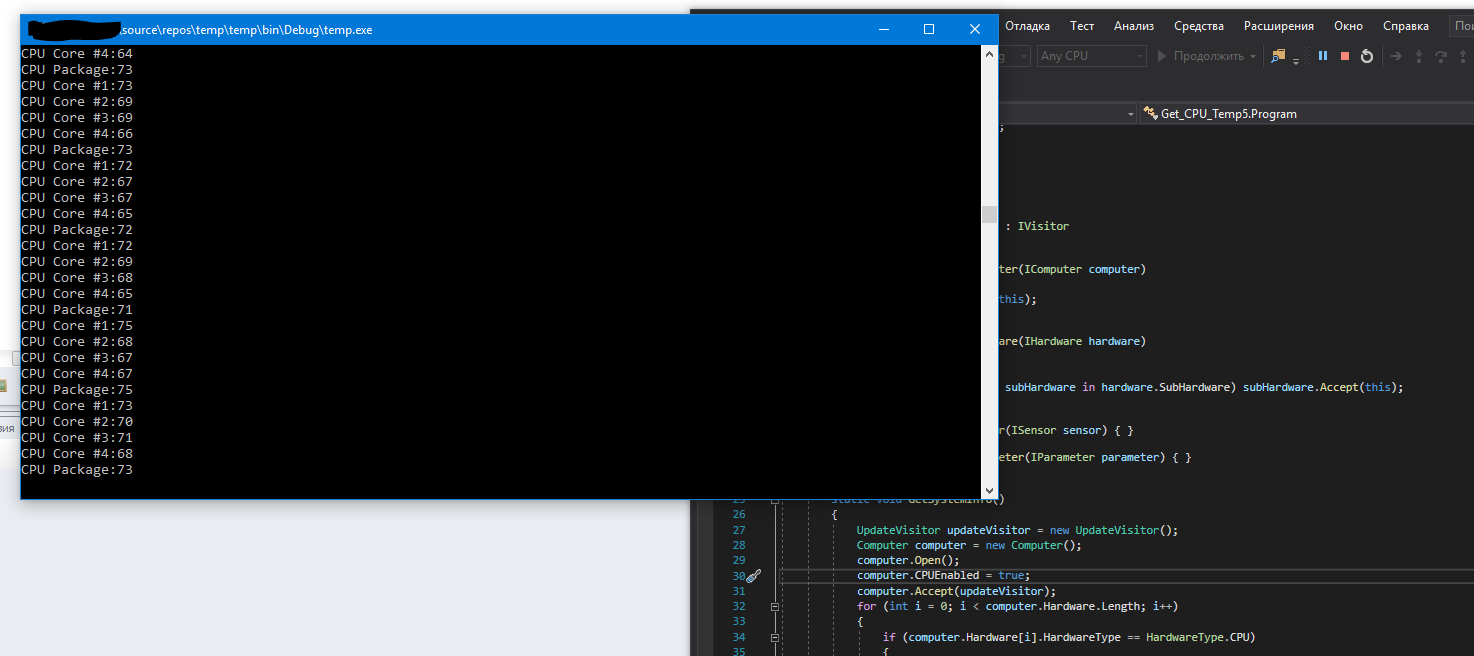Pause debugging with the Break All icon
The width and height of the screenshot is (1474, 656).
click(x=1323, y=56)
